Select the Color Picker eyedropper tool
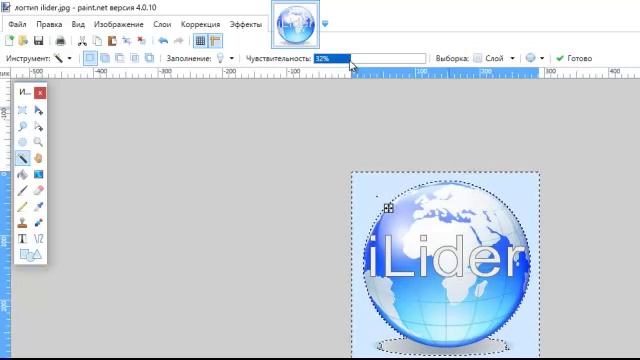The width and height of the screenshot is (640, 360). coord(38,207)
